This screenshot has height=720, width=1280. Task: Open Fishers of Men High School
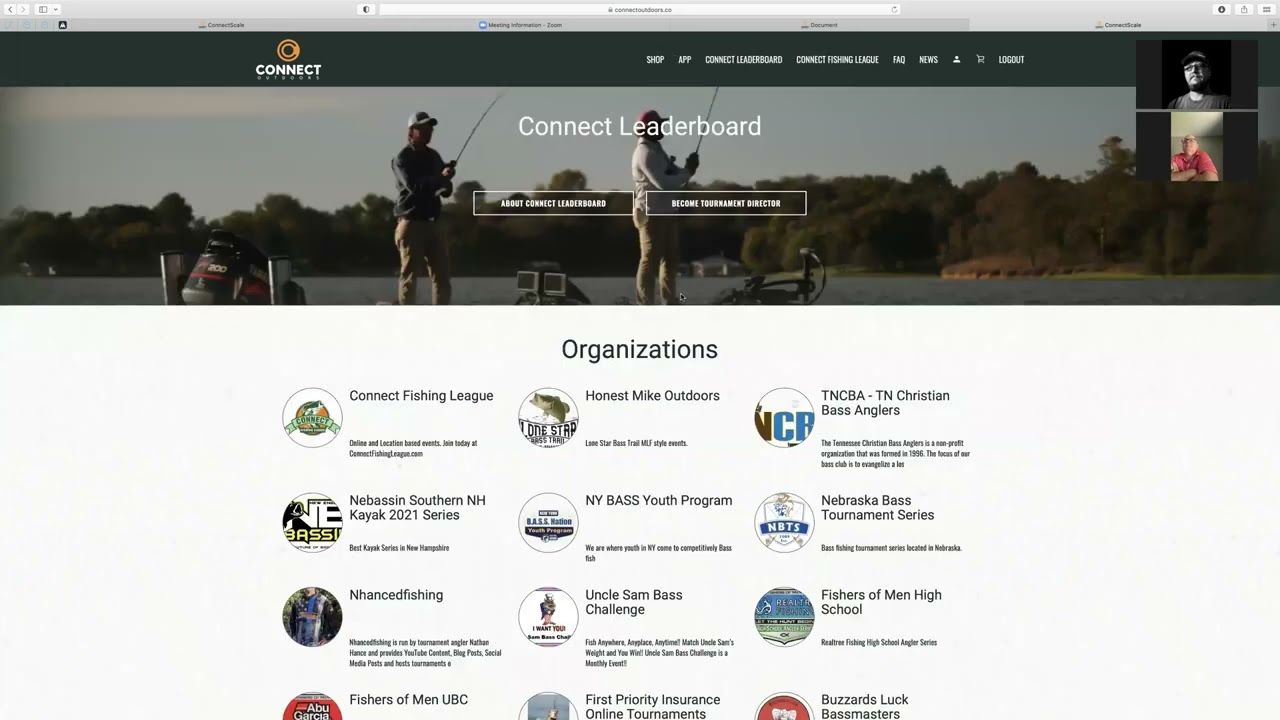881,602
